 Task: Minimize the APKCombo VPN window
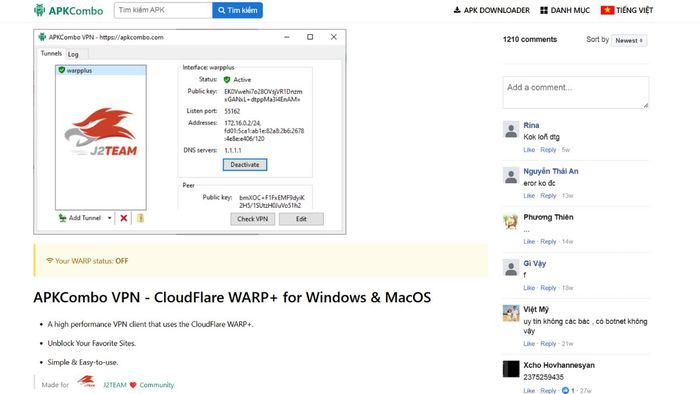click(x=287, y=37)
